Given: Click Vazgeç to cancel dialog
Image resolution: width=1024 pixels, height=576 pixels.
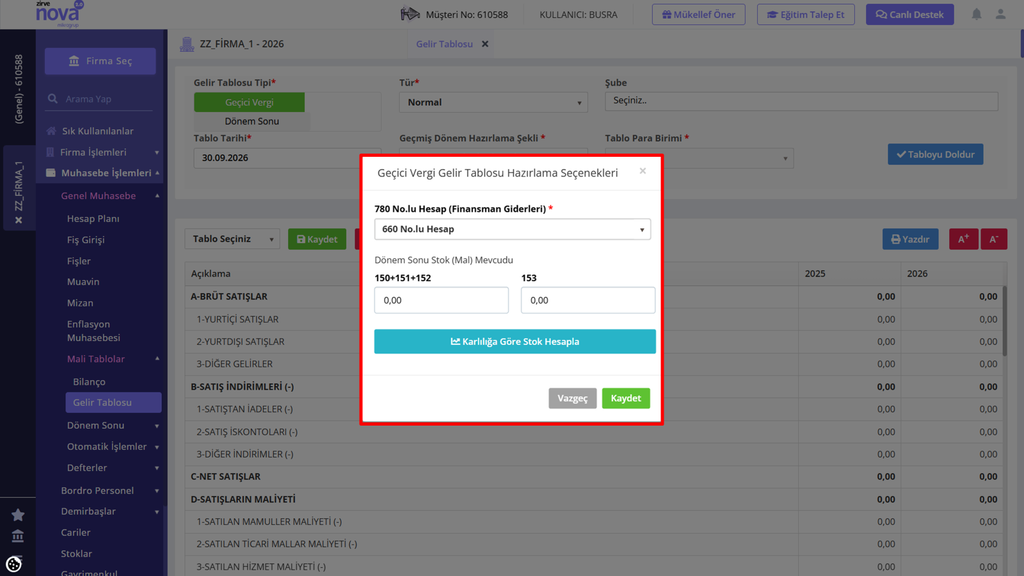Looking at the screenshot, I should [x=572, y=398].
